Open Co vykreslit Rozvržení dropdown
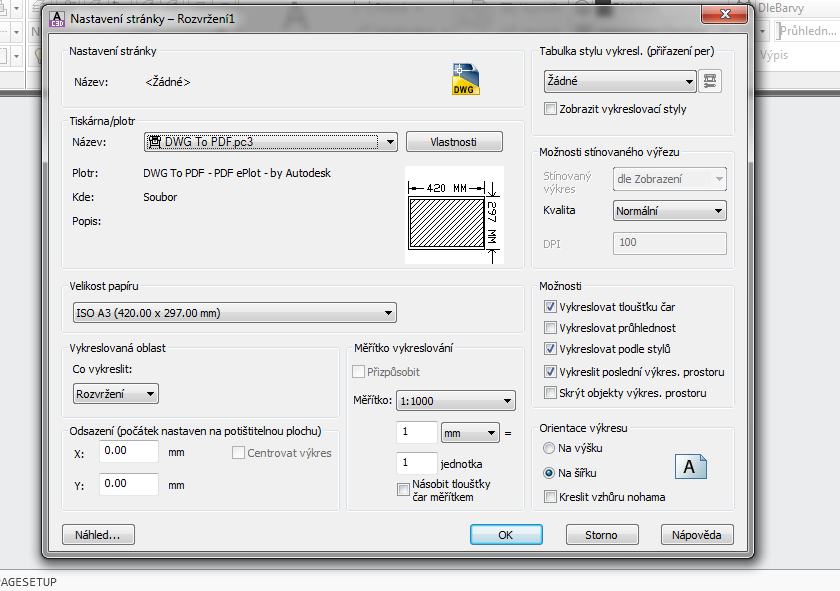This screenshot has height=591, width=840. click(x=115, y=394)
